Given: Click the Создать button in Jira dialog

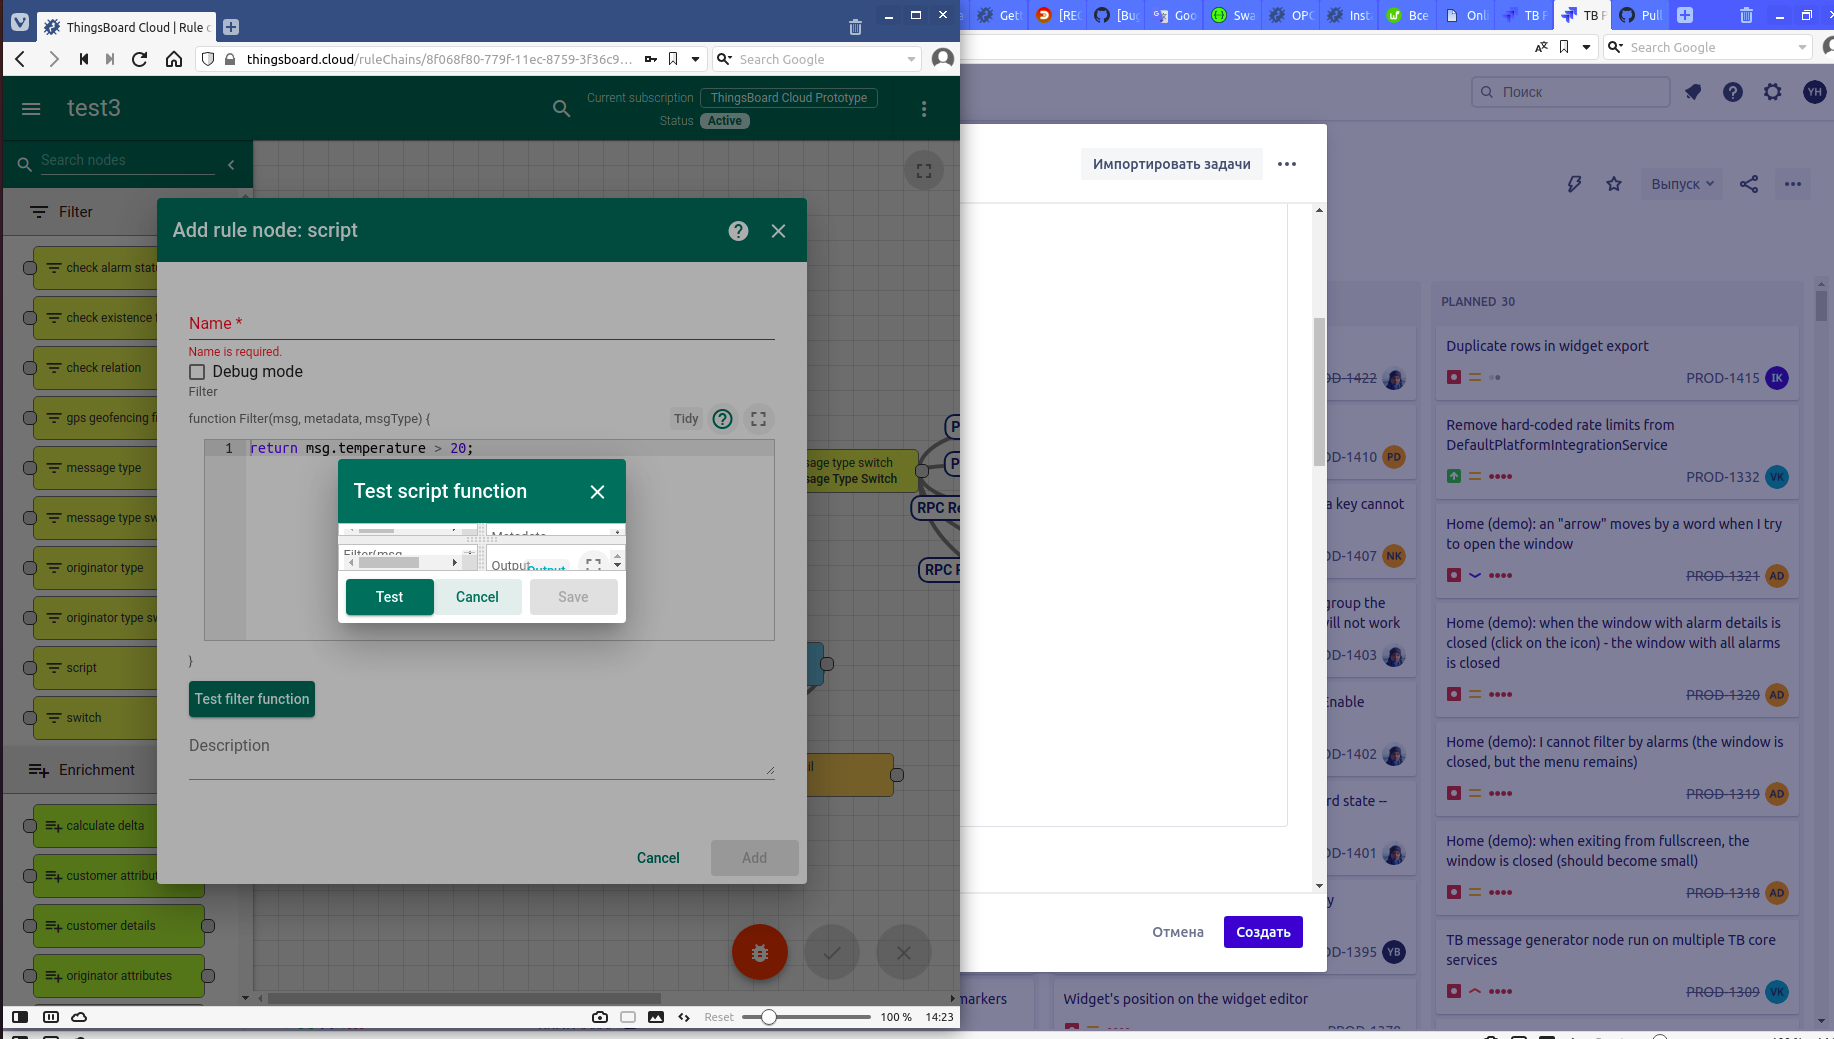Looking at the screenshot, I should 1263,932.
